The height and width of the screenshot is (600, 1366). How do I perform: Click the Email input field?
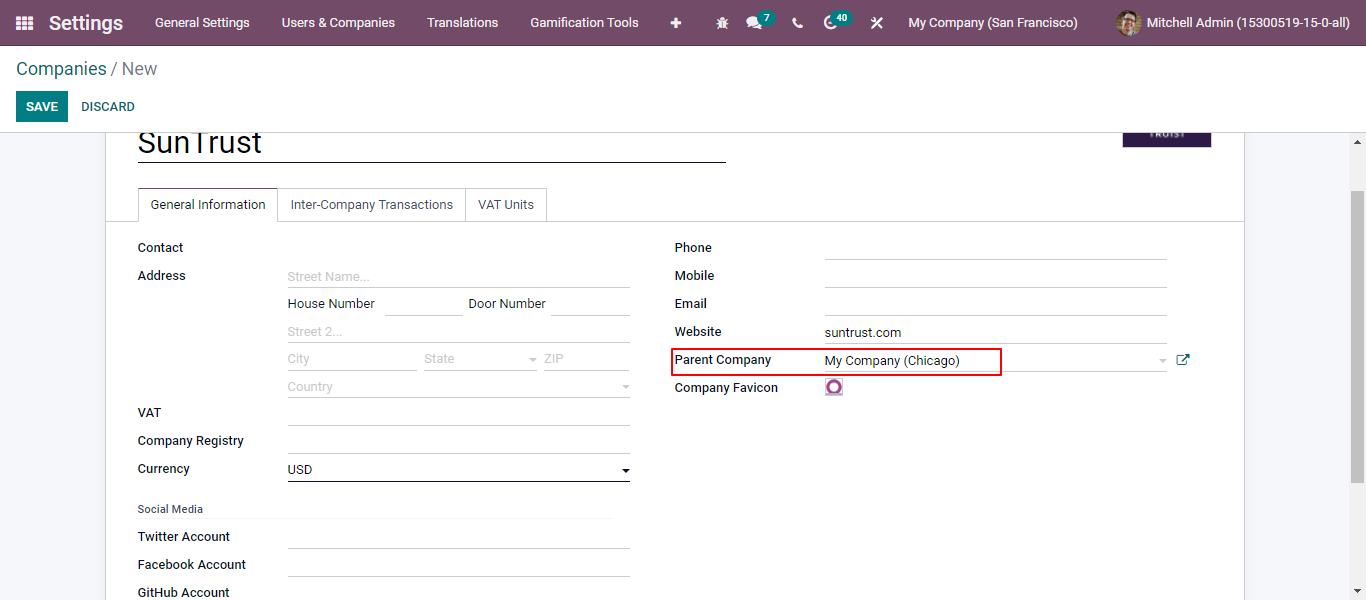996,304
